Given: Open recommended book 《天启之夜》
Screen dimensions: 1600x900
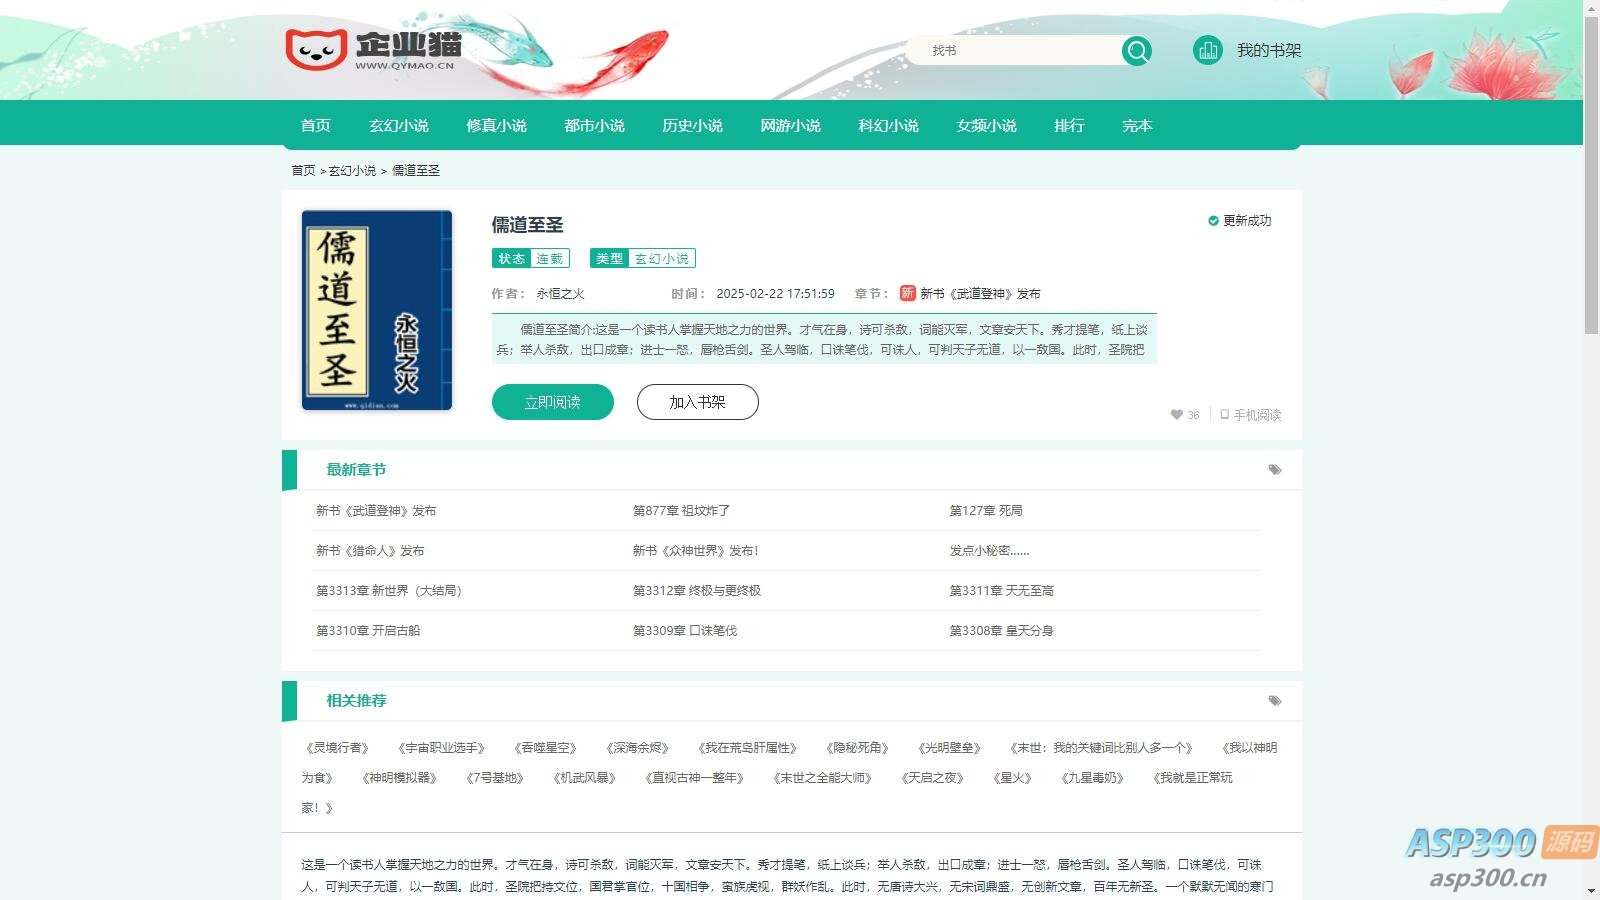Looking at the screenshot, I should 932,778.
